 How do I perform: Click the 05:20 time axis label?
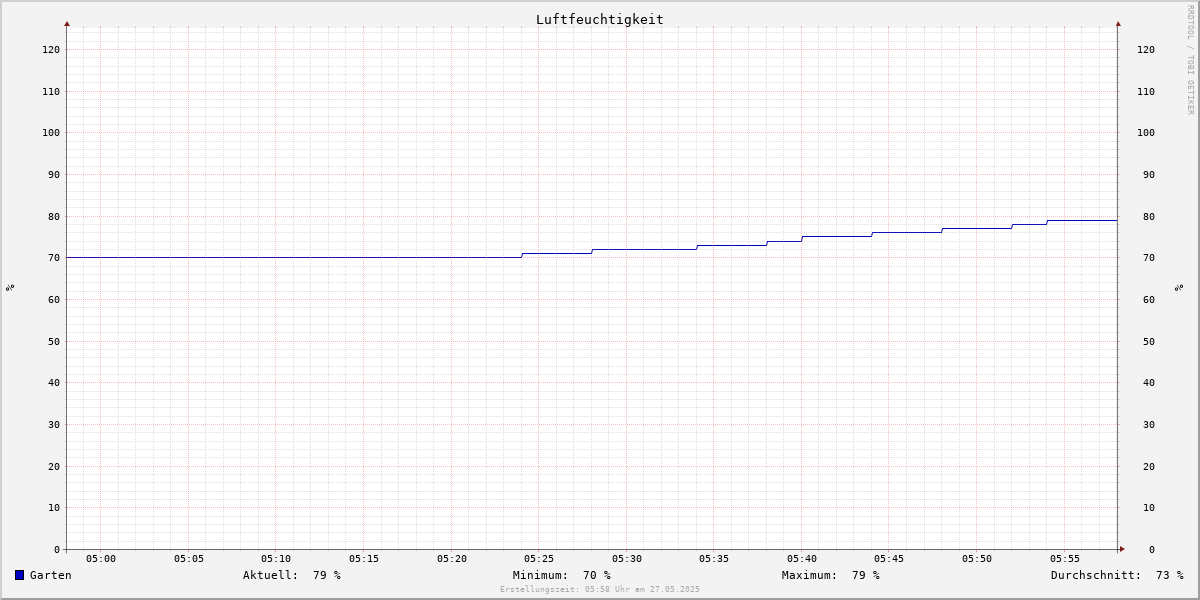tap(451, 559)
